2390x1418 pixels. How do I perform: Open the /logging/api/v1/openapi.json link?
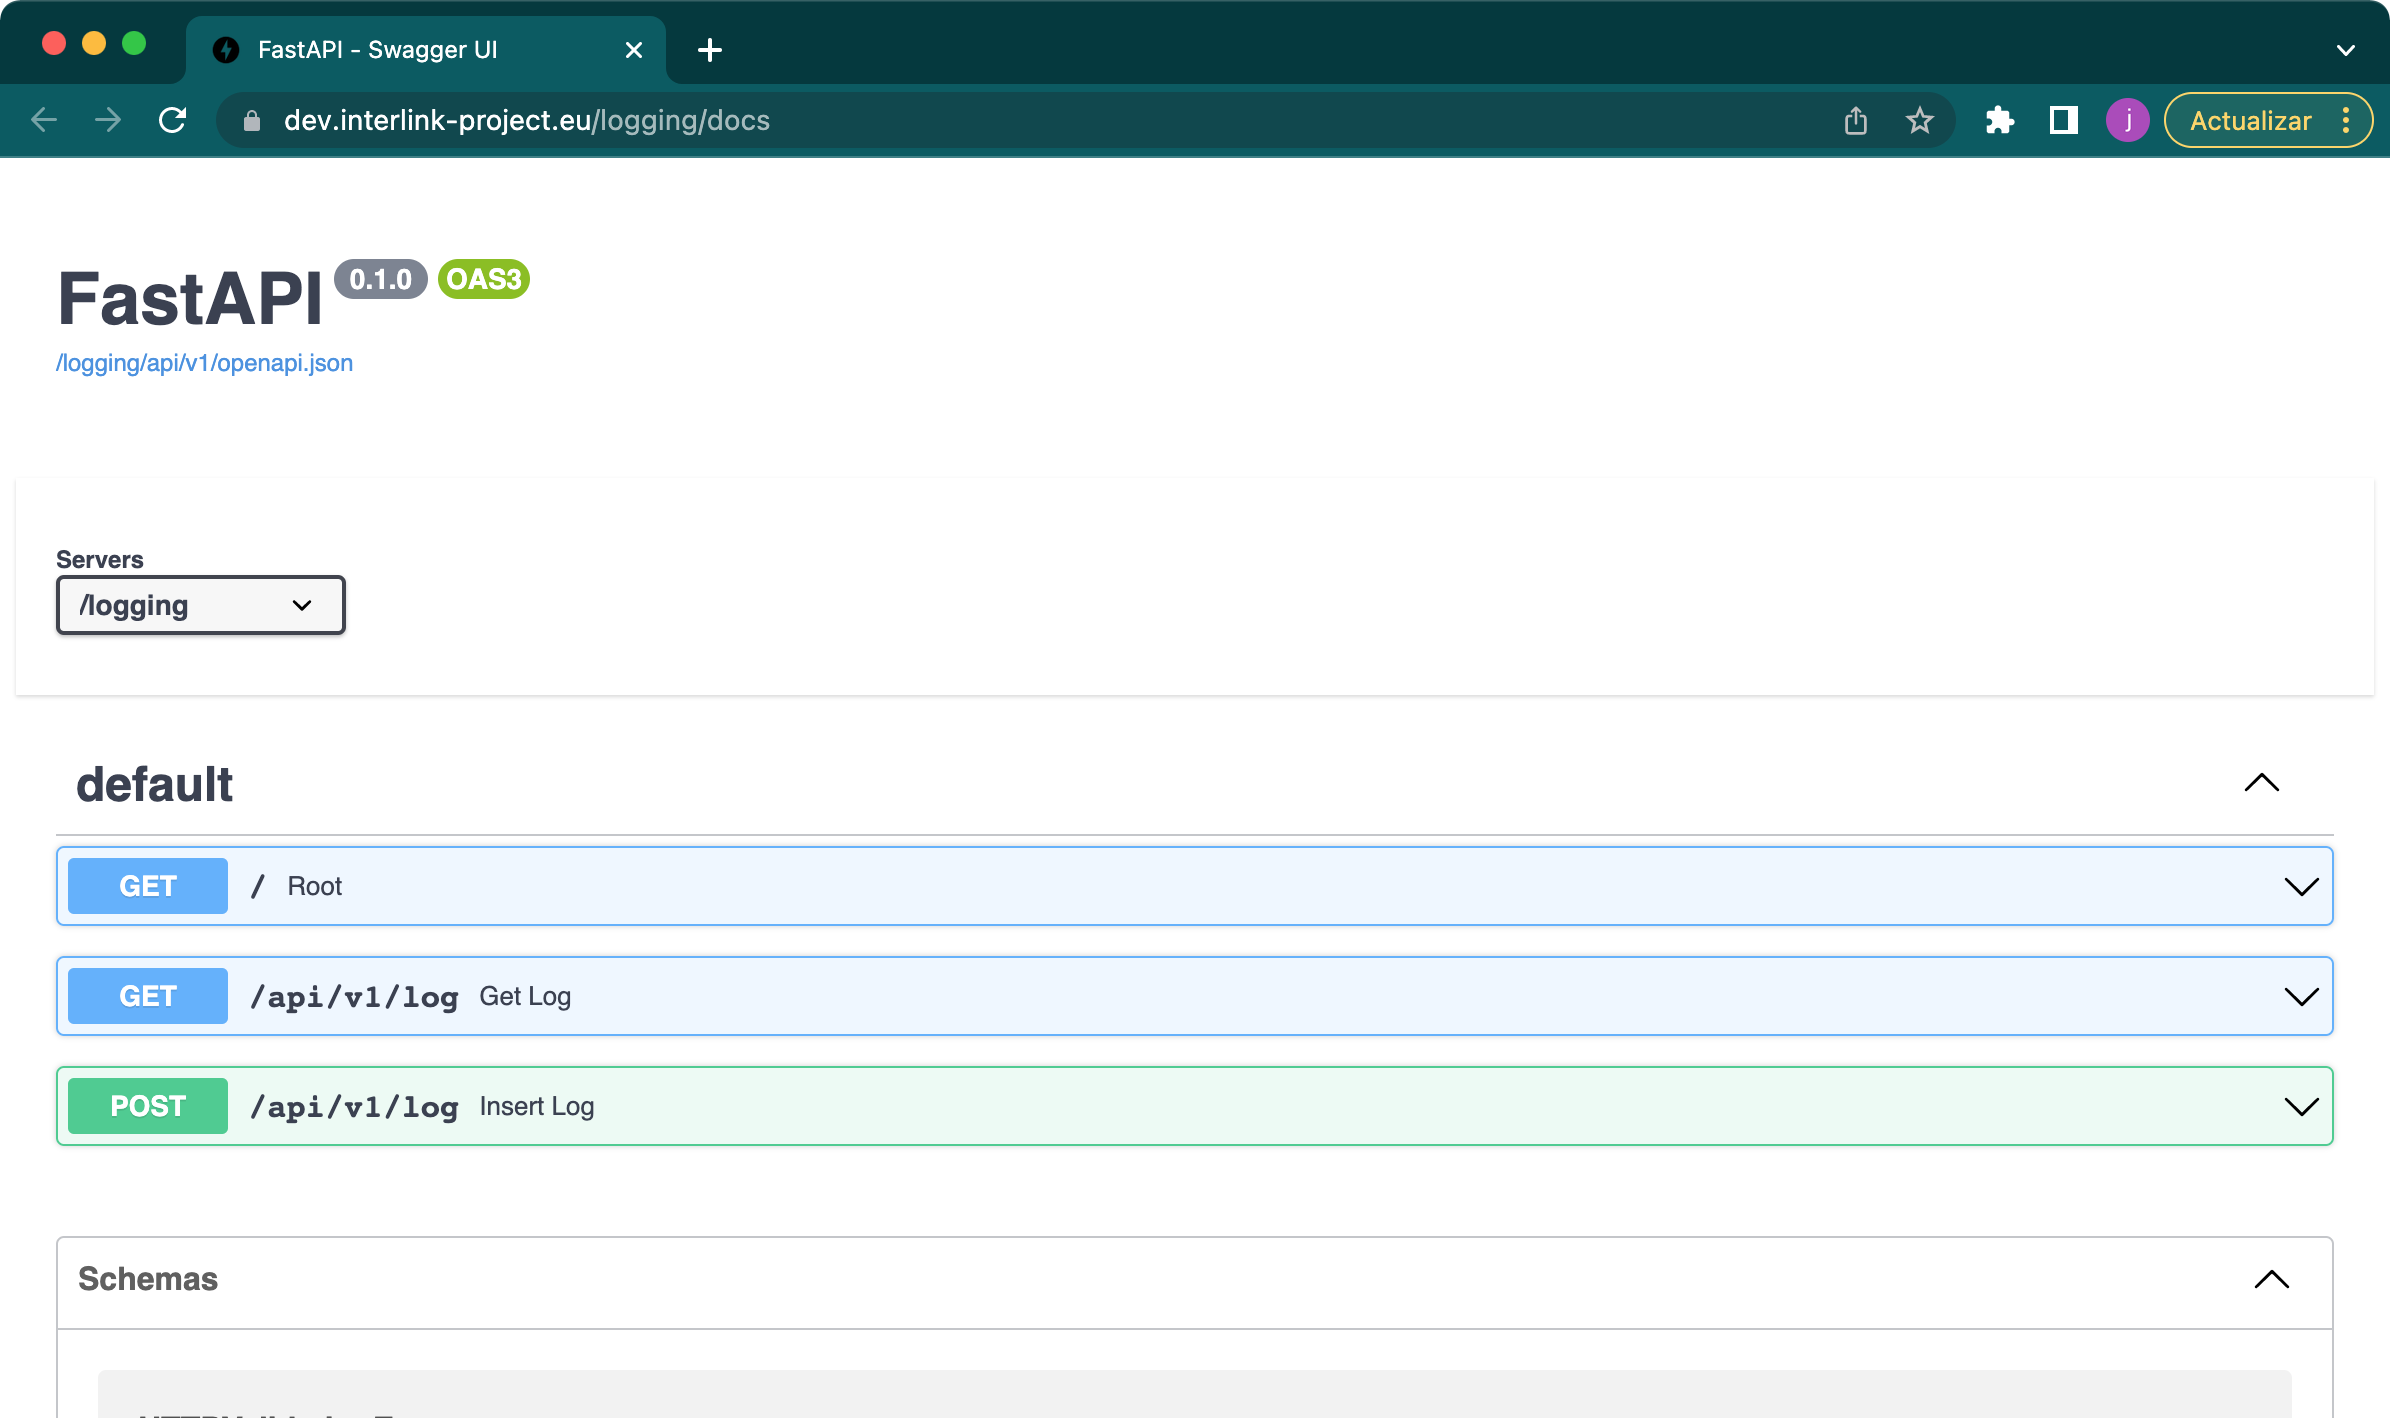click(x=204, y=363)
